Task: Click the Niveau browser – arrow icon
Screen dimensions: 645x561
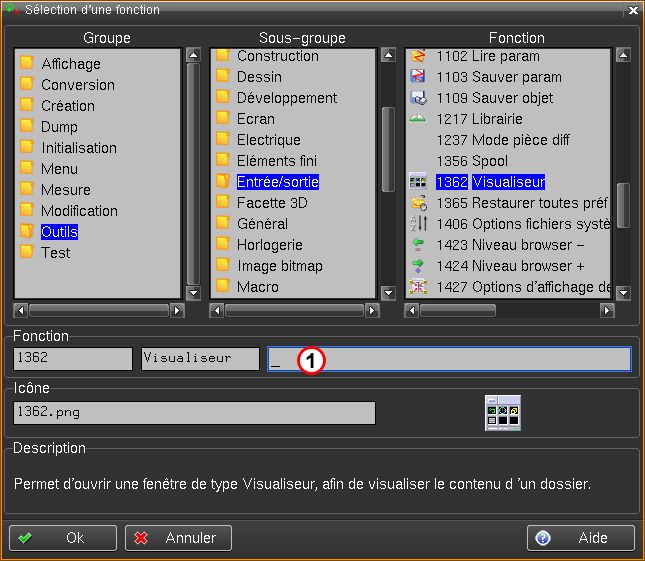Action: pos(419,245)
